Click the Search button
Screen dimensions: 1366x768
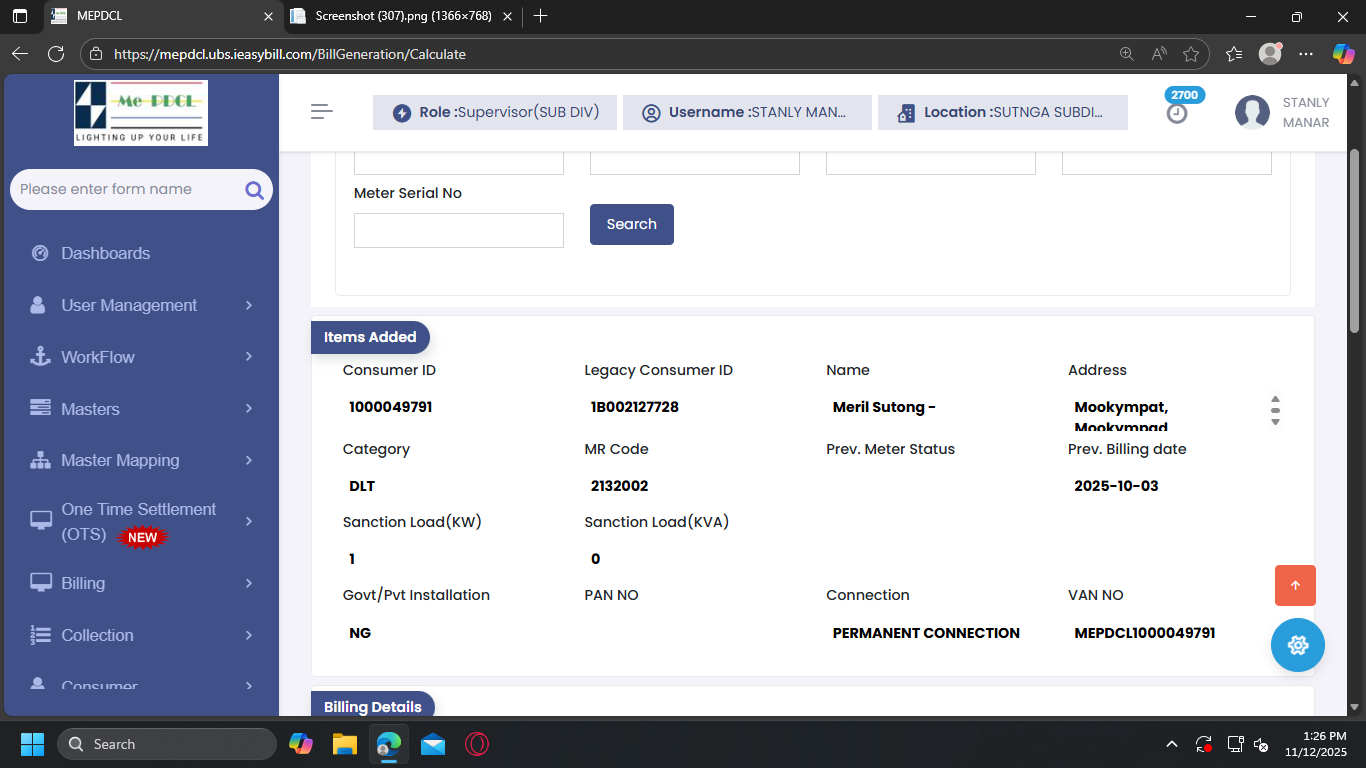632,224
